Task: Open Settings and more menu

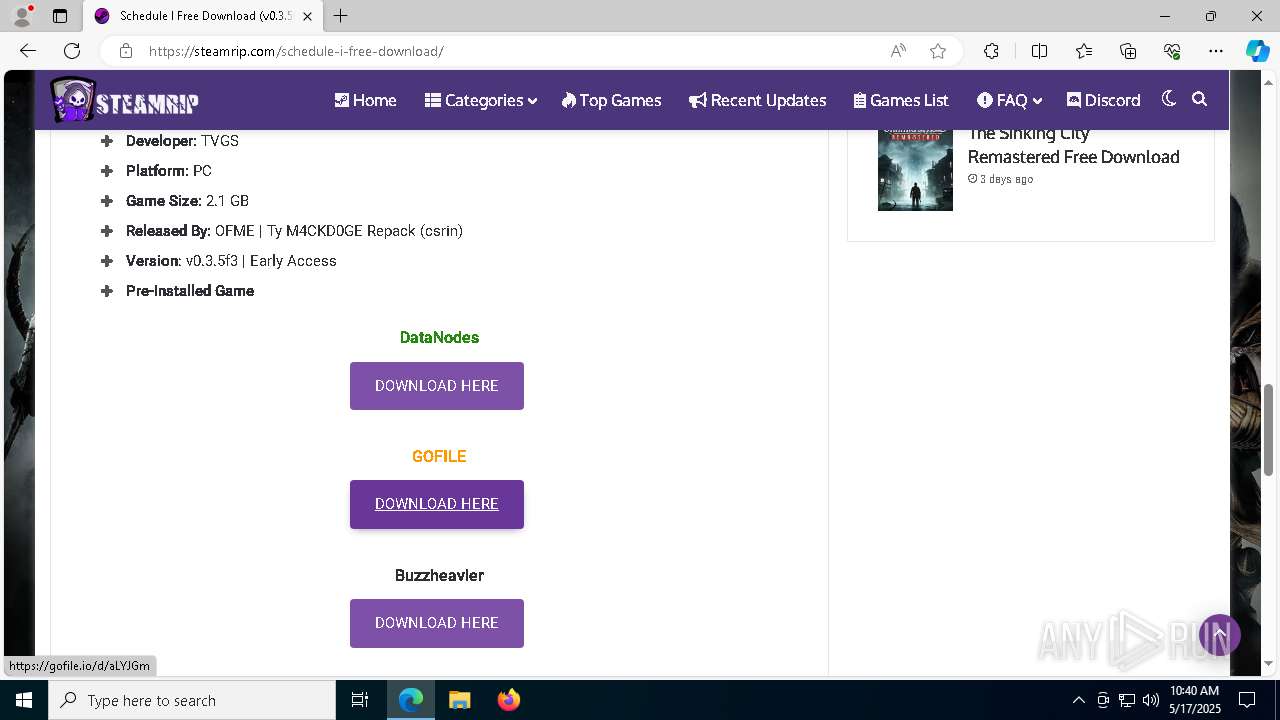Action: (1216, 51)
